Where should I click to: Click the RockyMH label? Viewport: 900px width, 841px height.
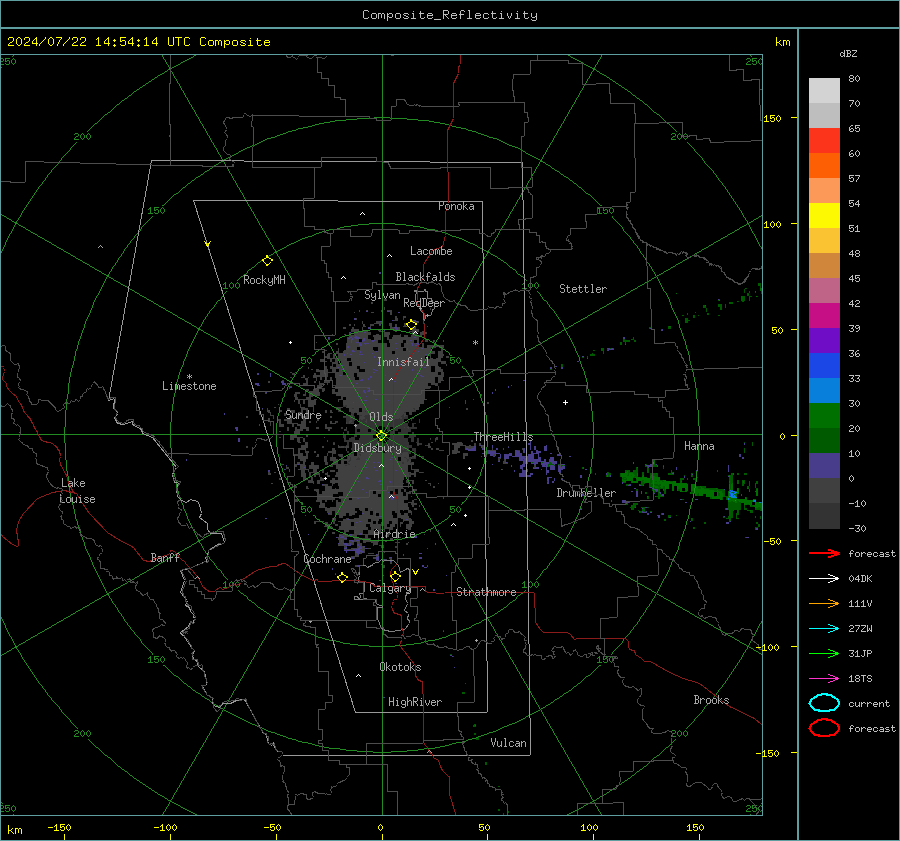[x=264, y=280]
